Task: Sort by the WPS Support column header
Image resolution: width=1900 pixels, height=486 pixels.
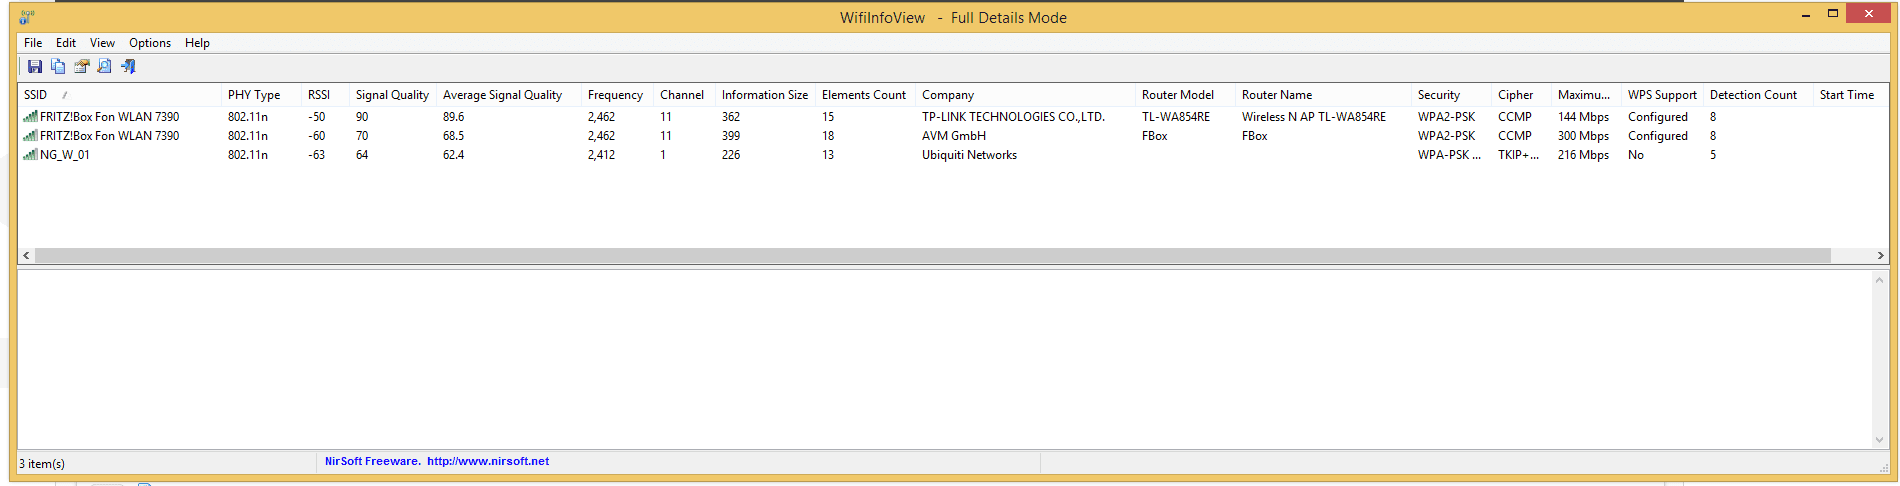Action: pos(1662,95)
